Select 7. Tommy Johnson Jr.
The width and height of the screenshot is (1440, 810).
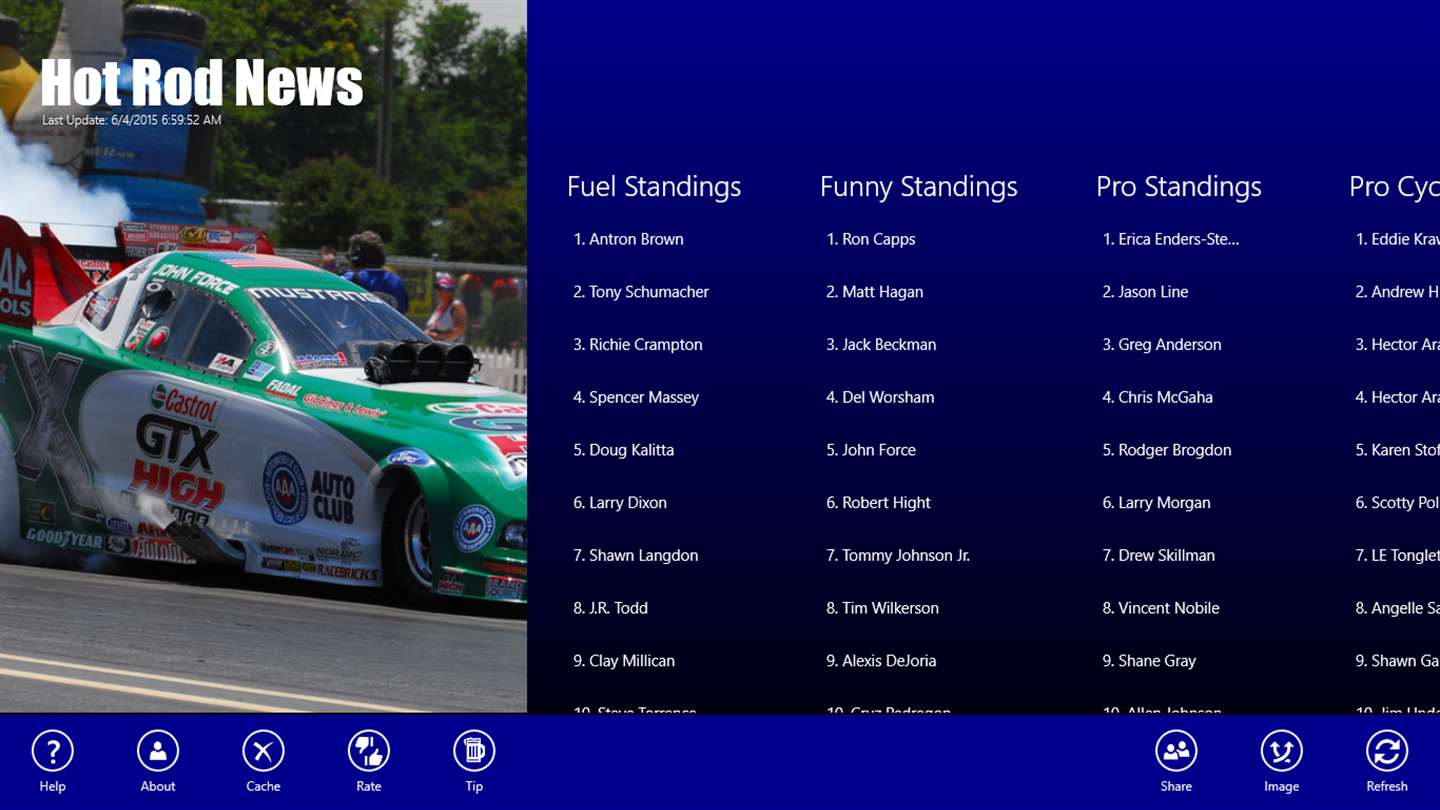tap(898, 555)
